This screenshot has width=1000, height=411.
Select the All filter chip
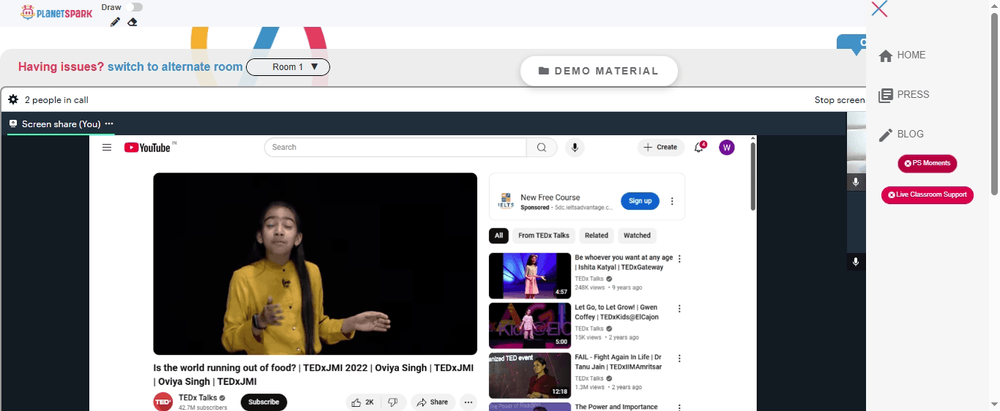point(499,235)
